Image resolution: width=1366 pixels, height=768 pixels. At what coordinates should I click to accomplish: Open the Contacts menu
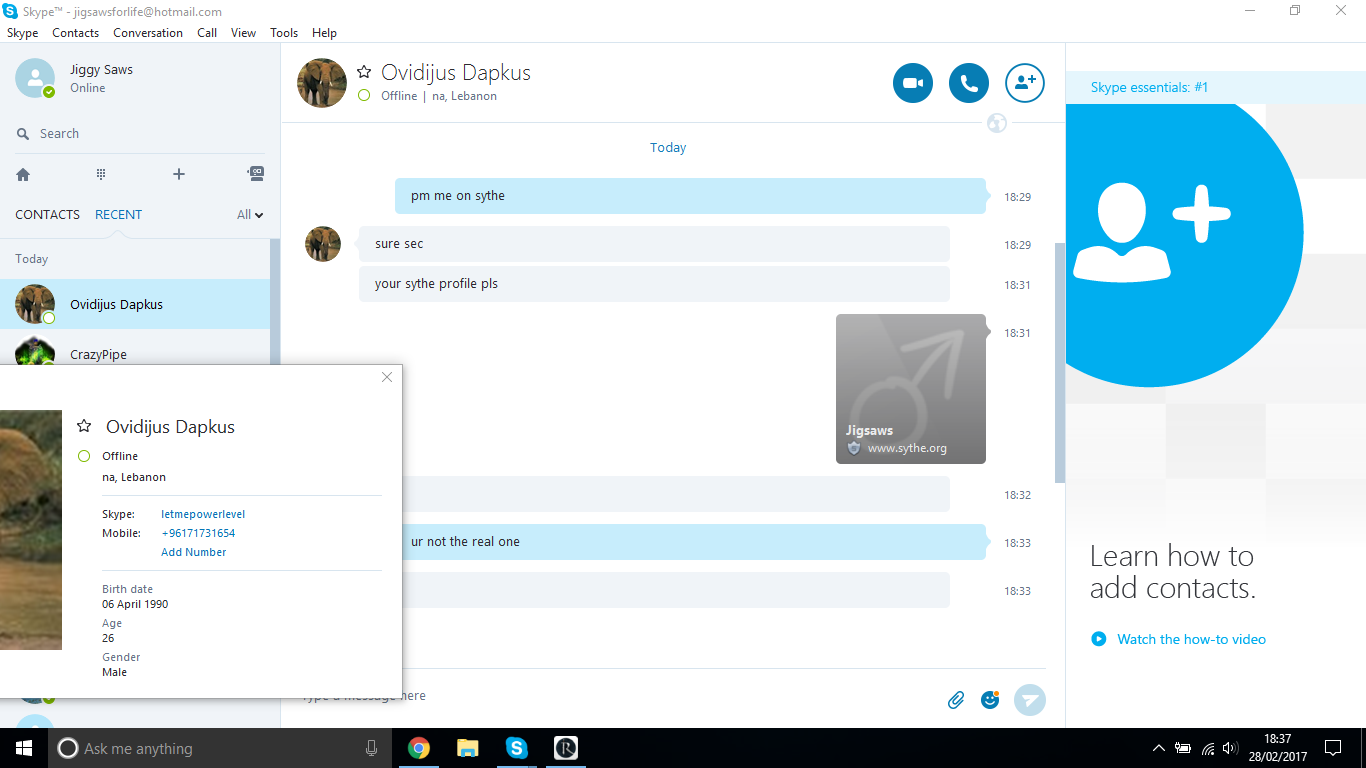76,33
